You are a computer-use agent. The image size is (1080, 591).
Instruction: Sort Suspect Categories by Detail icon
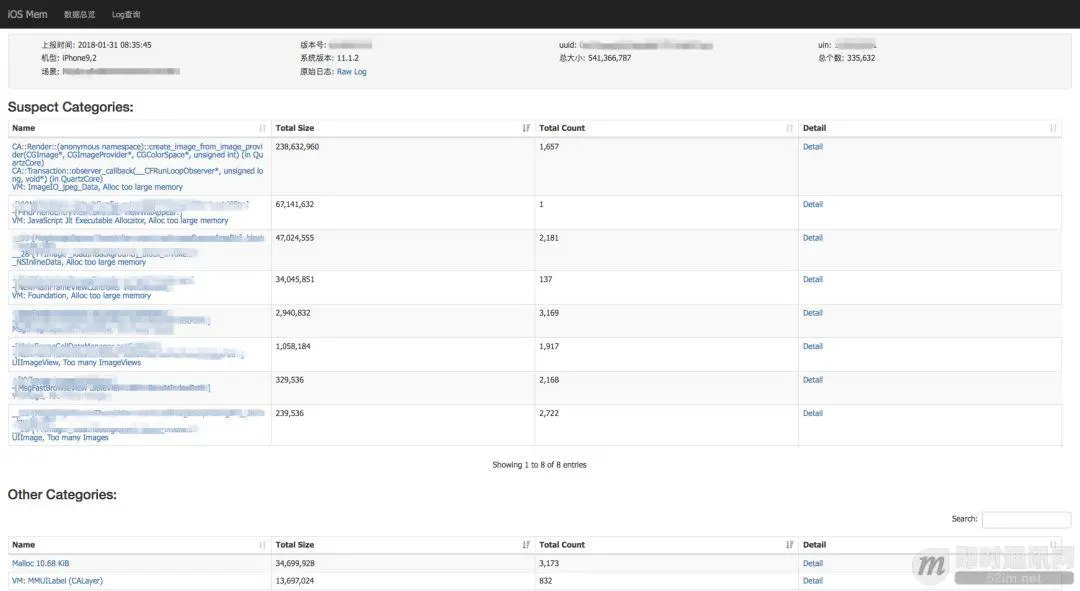(x=1053, y=128)
